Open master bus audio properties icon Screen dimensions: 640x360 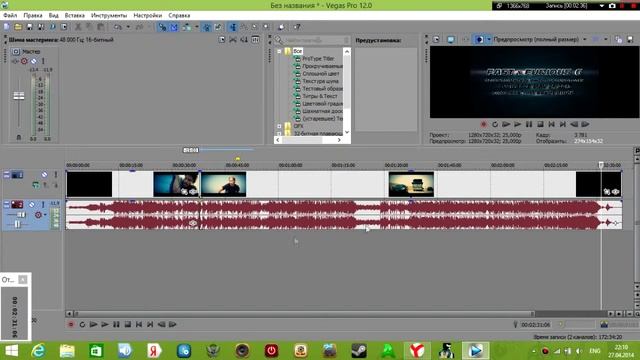pyautogui.click(x=222, y=40)
